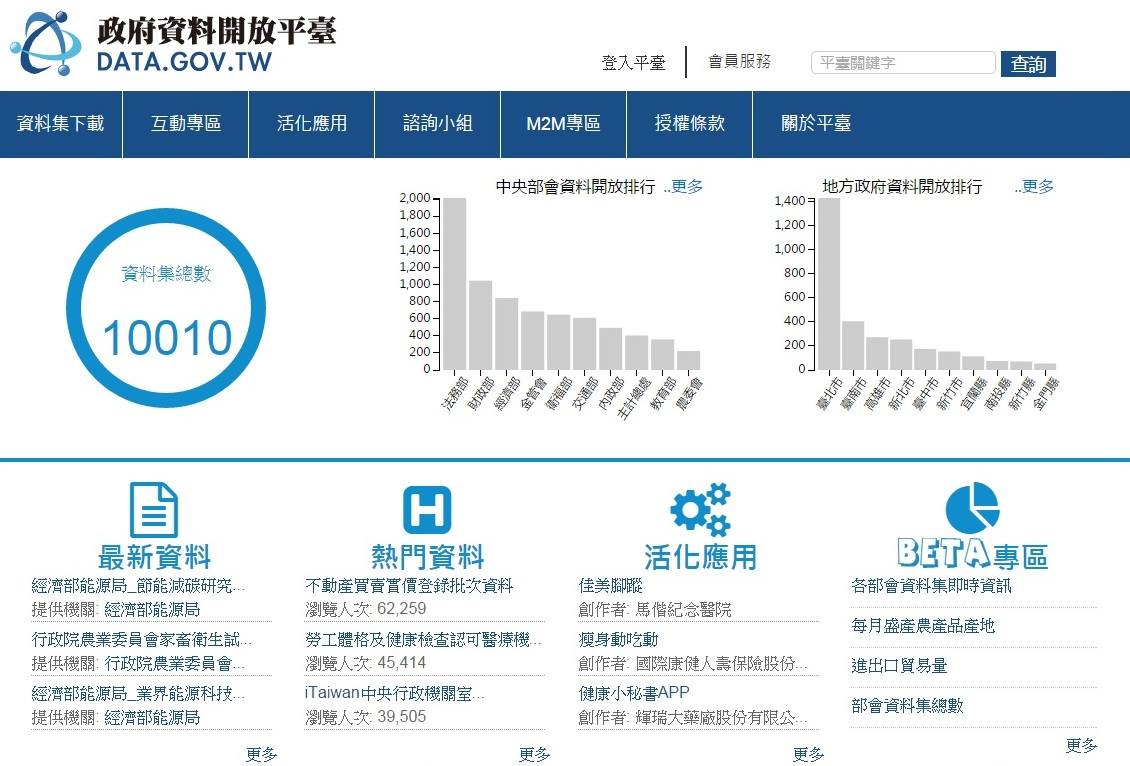Expand 更多 beside 地方政府資料開放排行
The image size is (1130, 766).
click(1036, 187)
